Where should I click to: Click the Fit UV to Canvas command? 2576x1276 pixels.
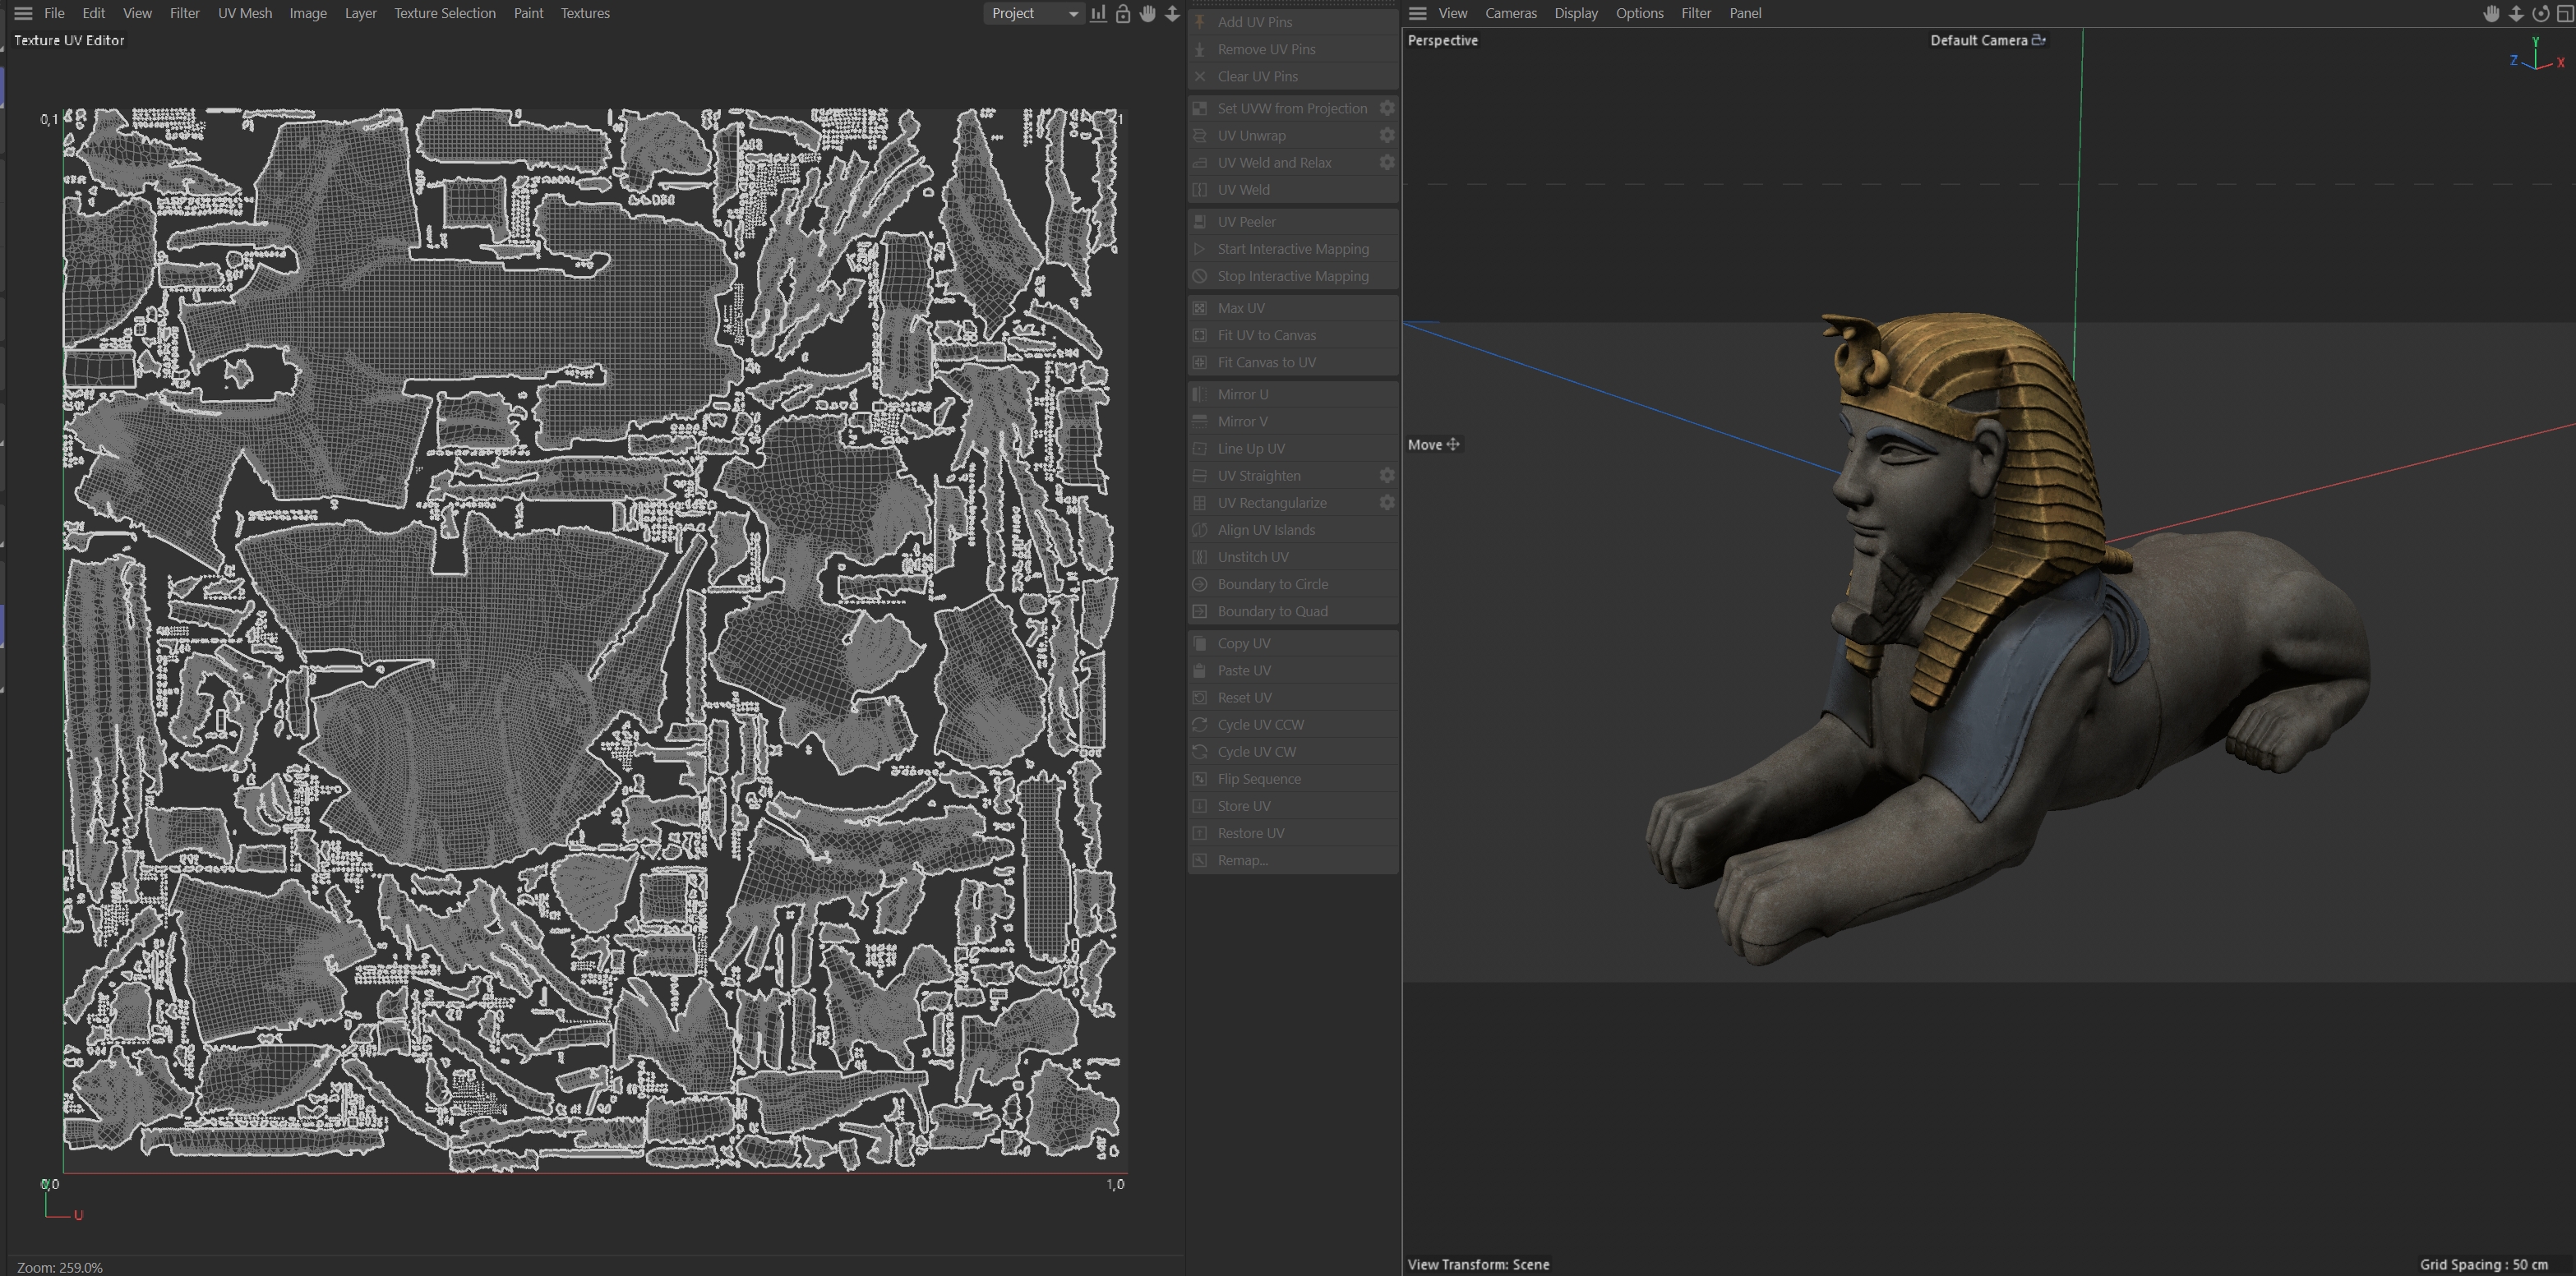point(1266,335)
